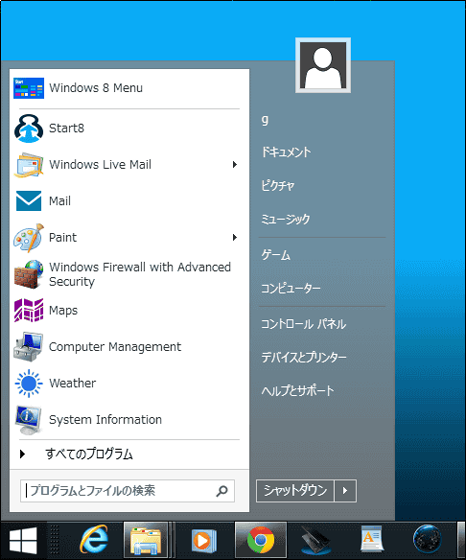466x560 pixels.
Task: Click the Windows 8 Menu text entry
Action: (x=96, y=88)
